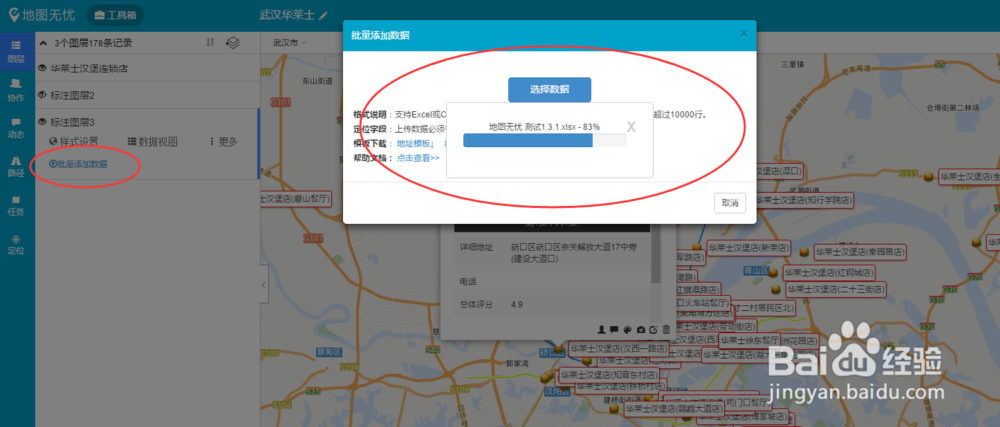Click burger marker beside 红钢城店 label
The image size is (1000, 427).
click(773, 273)
